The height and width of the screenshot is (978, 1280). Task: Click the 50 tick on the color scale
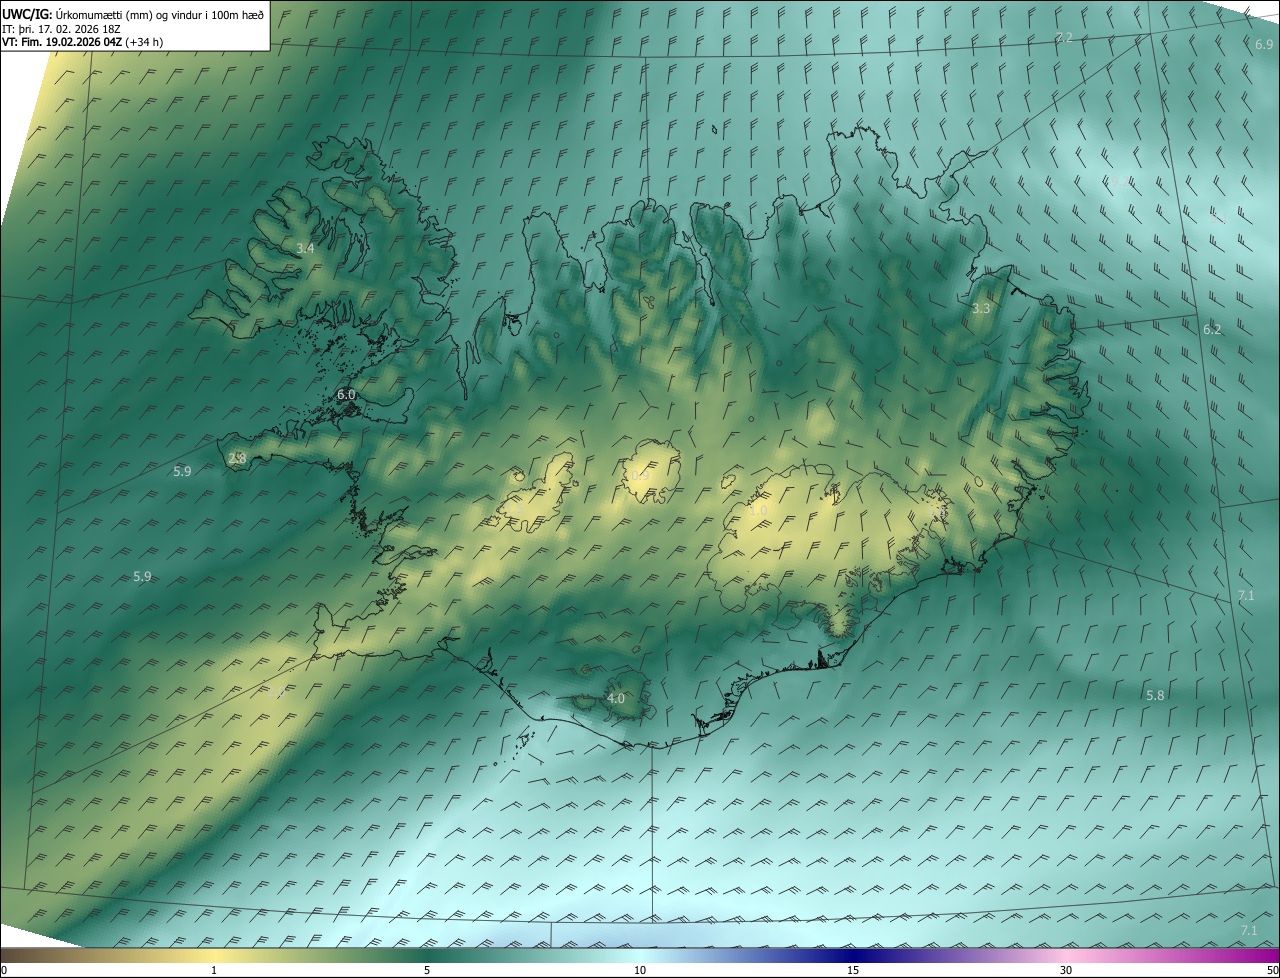click(1272, 970)
